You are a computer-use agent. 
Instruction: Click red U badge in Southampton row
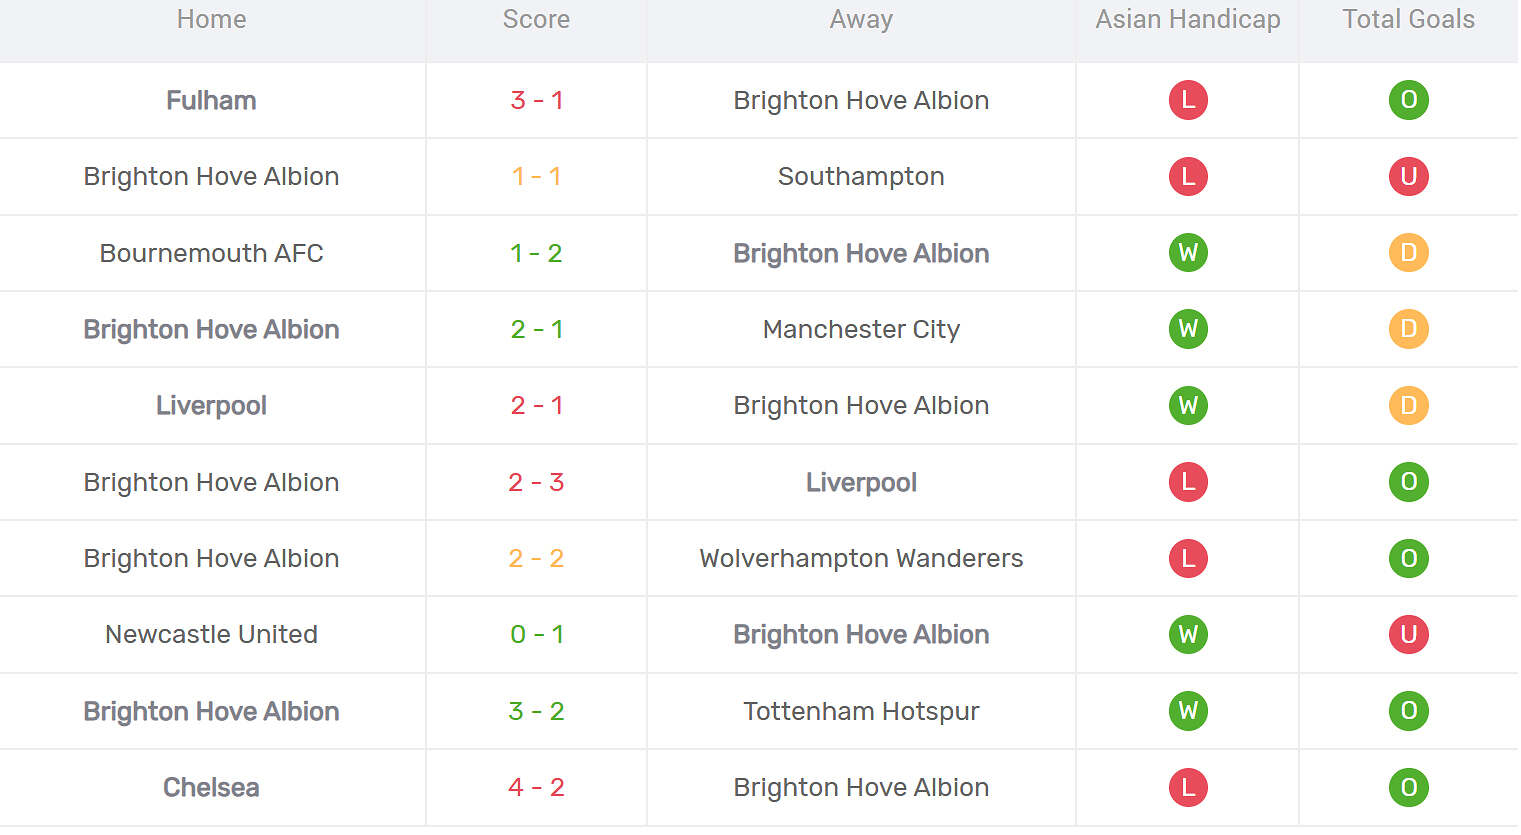1408,176
